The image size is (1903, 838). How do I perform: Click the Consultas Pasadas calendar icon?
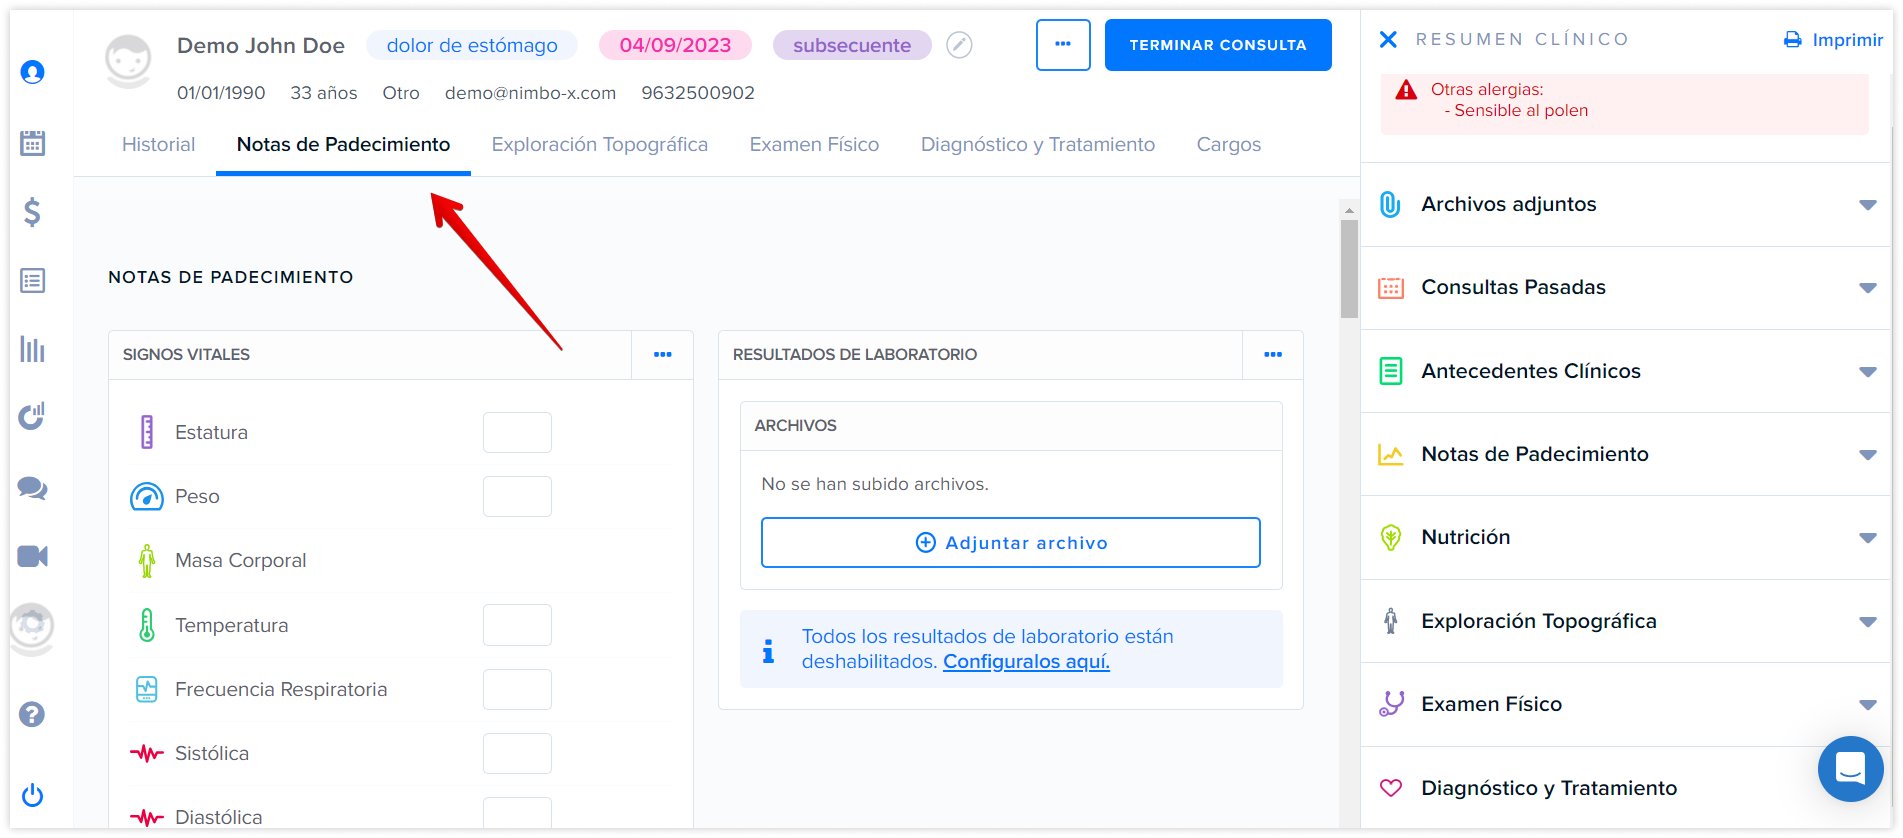[x=1391, y=288]
